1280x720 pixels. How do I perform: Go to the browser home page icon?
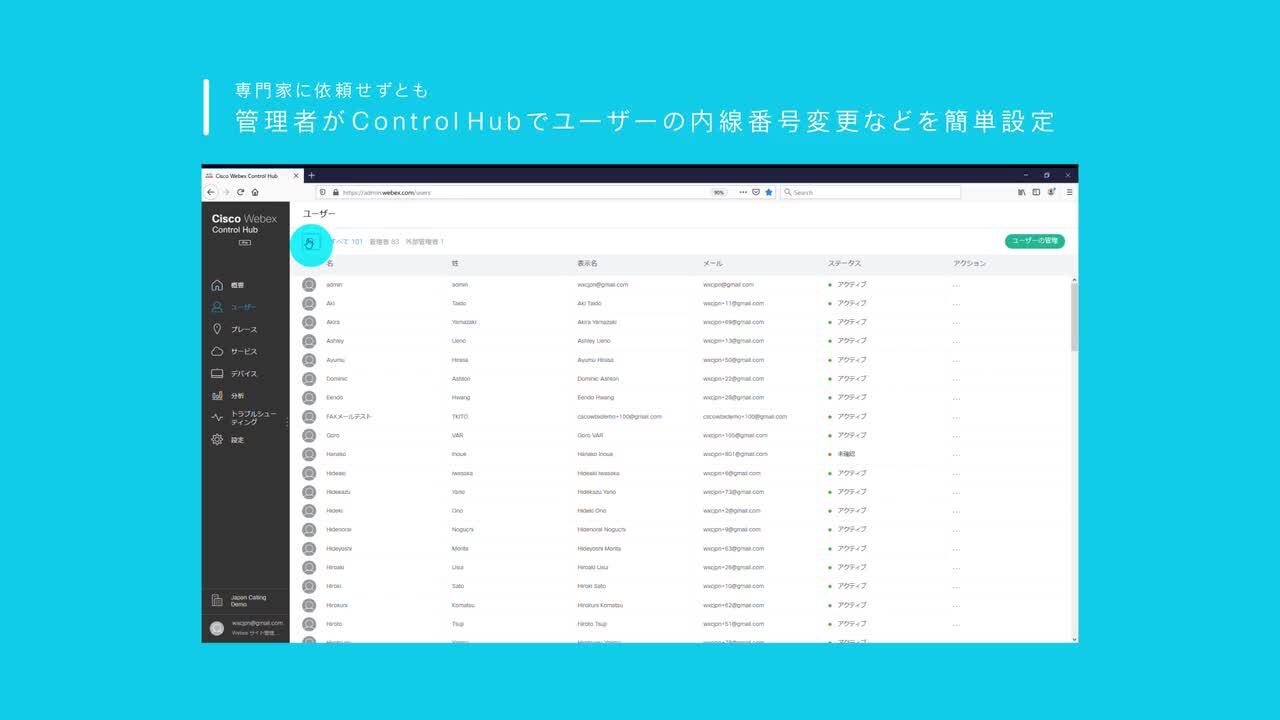(255, 192)
